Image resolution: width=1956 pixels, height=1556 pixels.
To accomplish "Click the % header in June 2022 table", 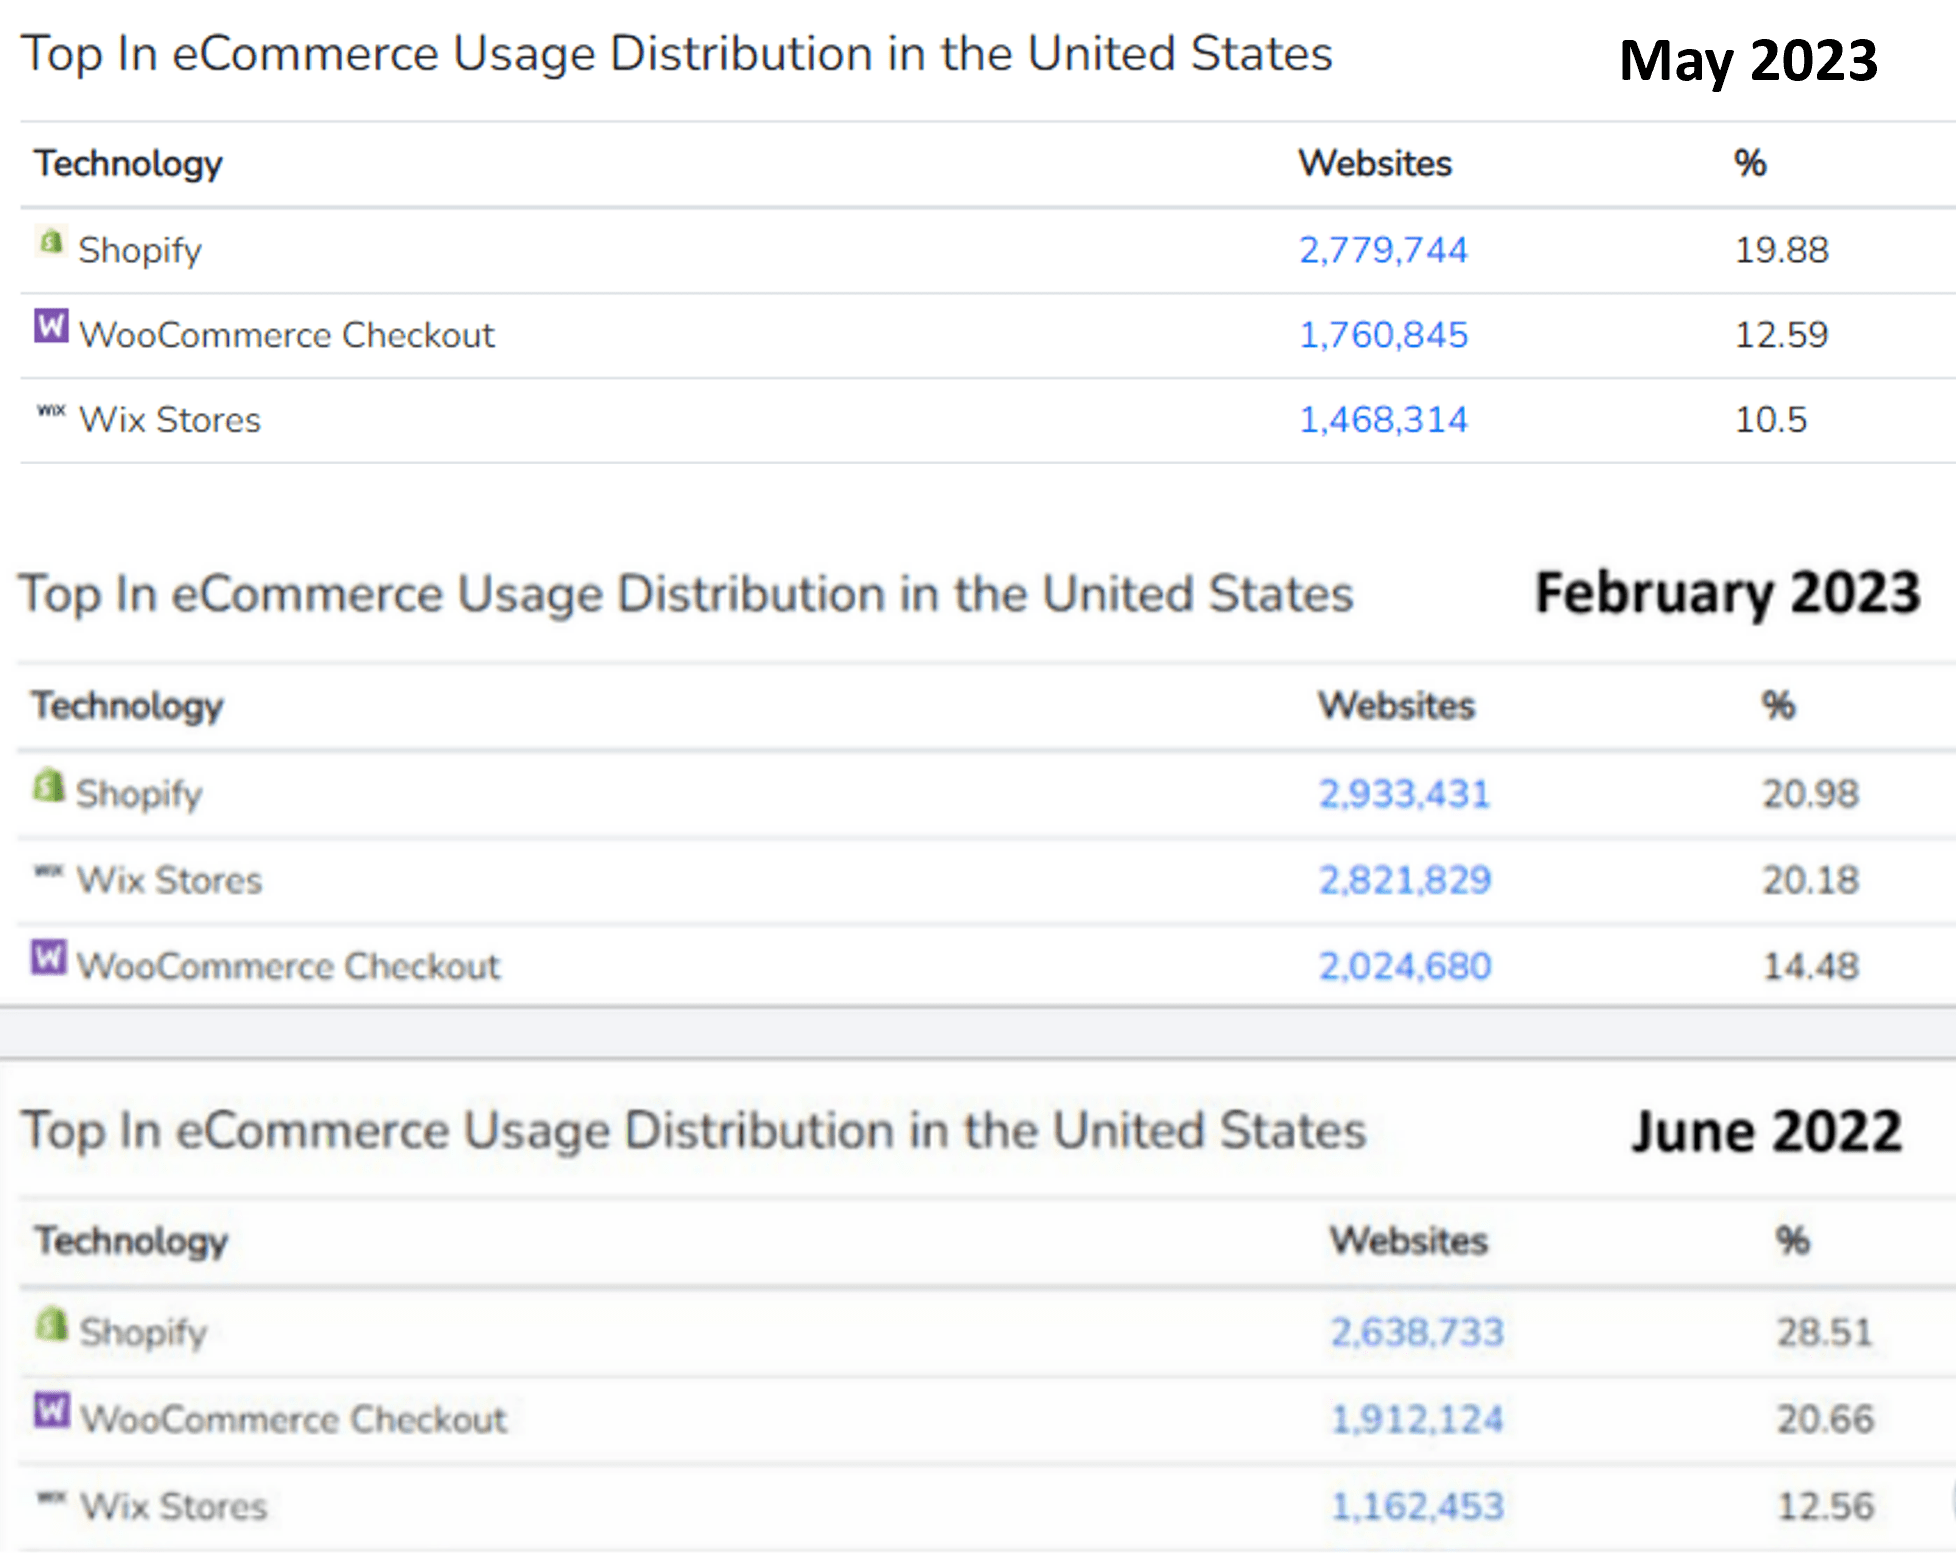I will coord(1792,1240).
